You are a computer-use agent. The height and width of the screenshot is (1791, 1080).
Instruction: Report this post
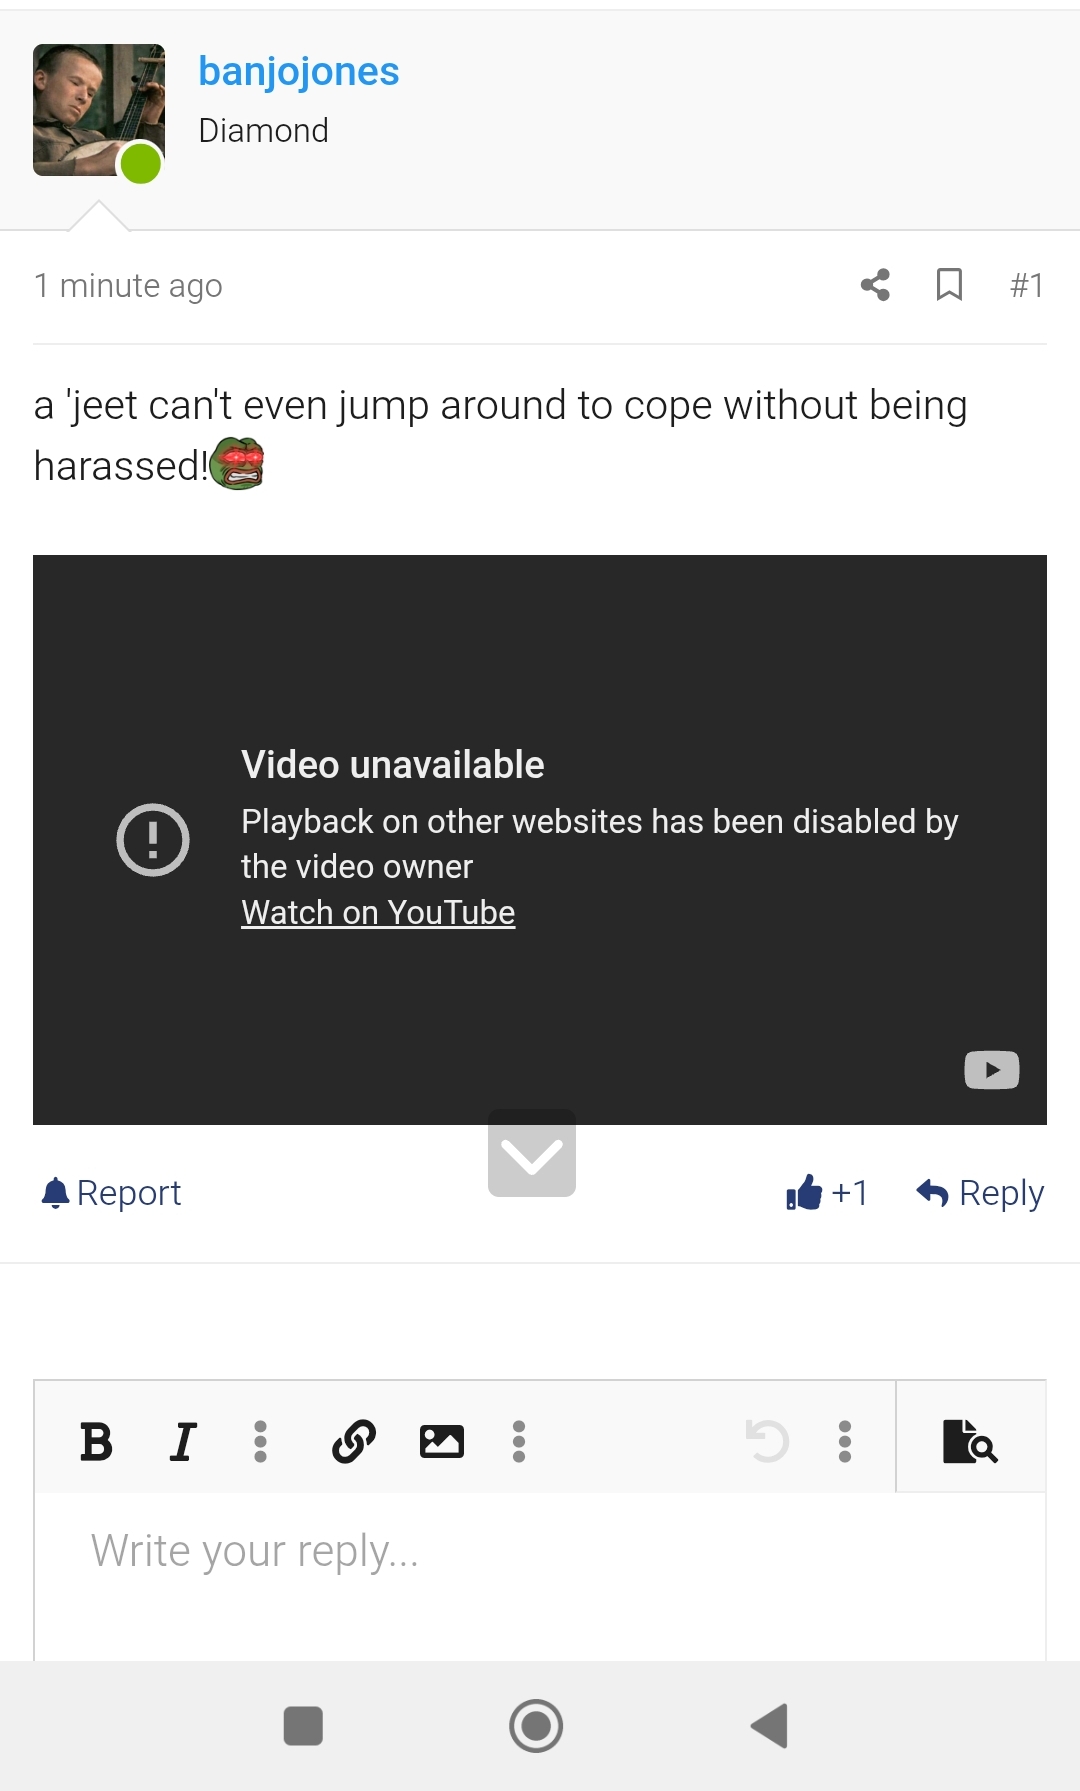(111, 1192)
